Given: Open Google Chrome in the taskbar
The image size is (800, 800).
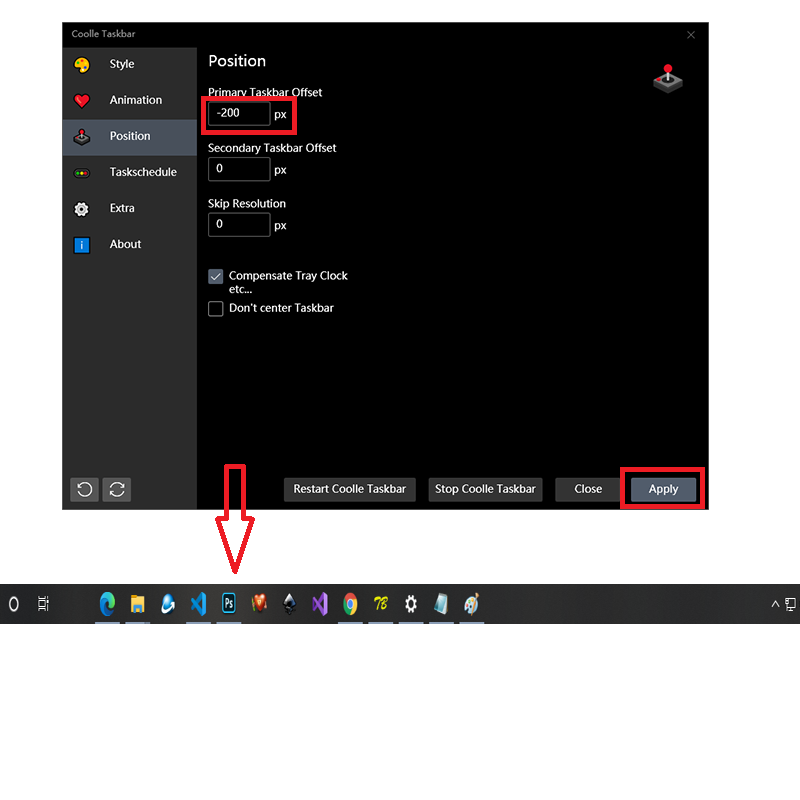Looking at the screenshot, I should [x=350, y=604].
